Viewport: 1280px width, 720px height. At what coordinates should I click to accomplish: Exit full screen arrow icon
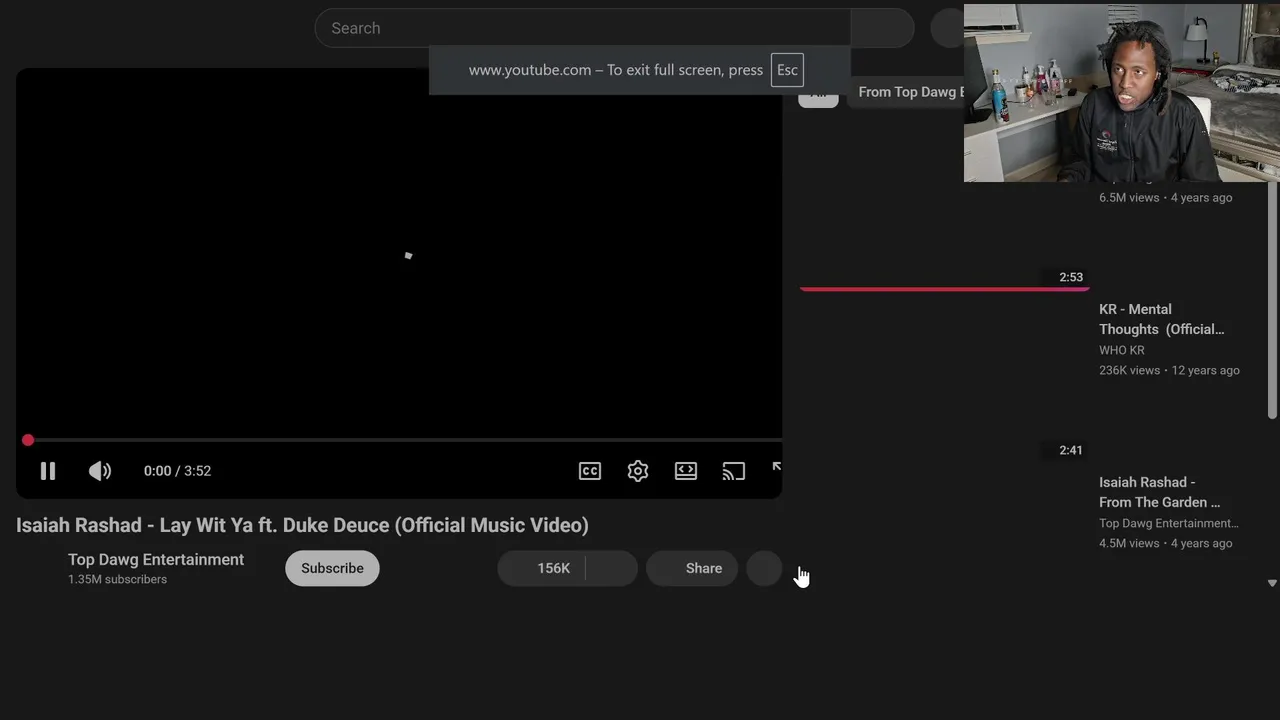776,468
